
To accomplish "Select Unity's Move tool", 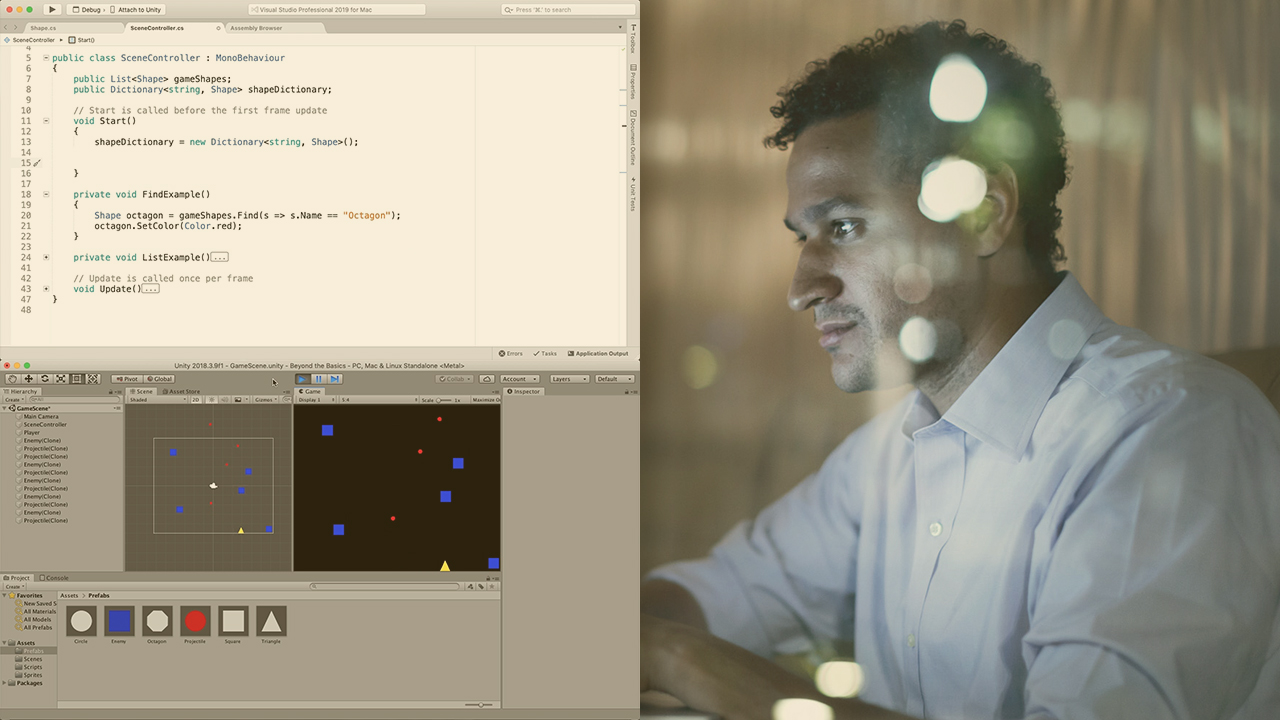I will pos(28,379).
